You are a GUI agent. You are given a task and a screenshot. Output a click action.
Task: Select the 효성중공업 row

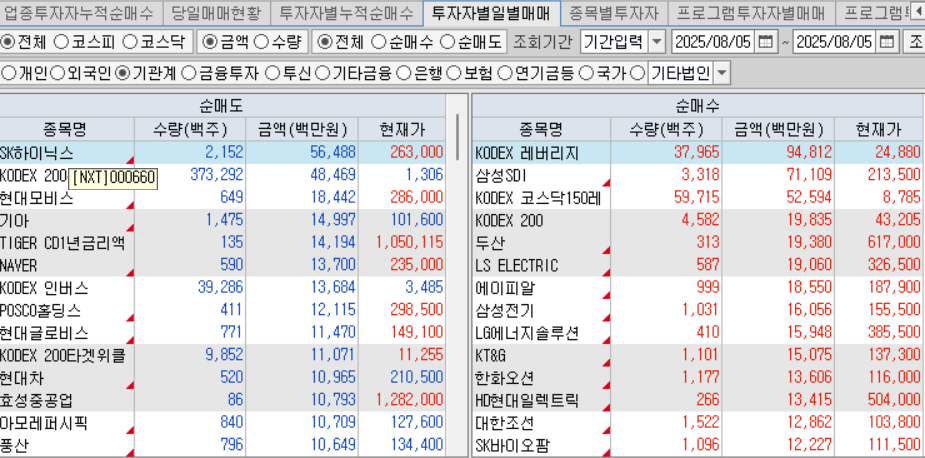(222, 401)
